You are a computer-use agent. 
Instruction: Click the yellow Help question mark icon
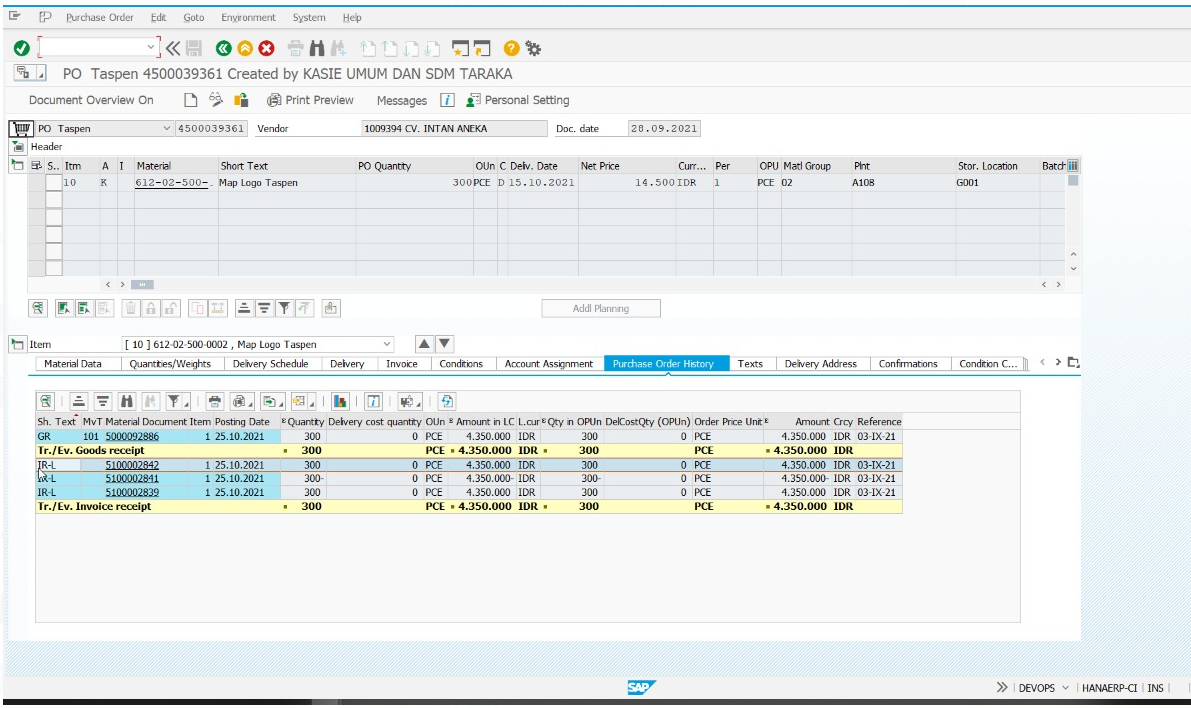click(511, 49)
